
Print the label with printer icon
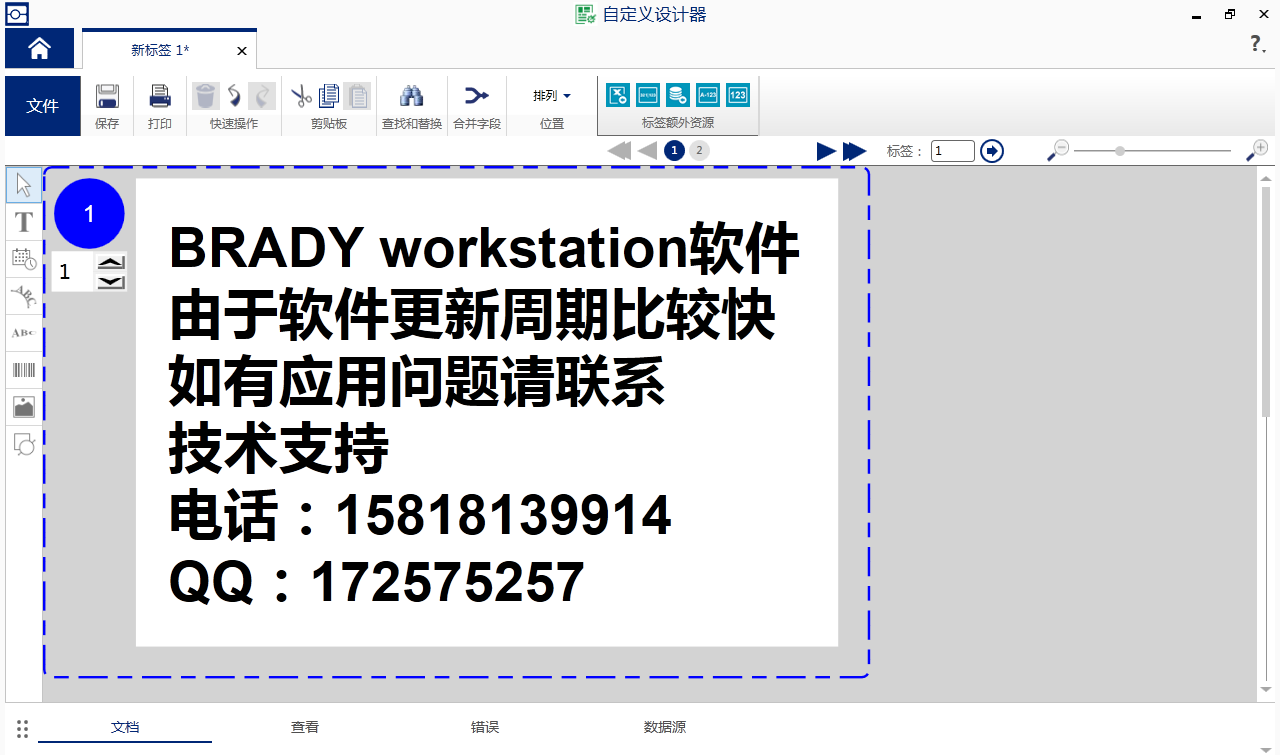pos(160,96)
